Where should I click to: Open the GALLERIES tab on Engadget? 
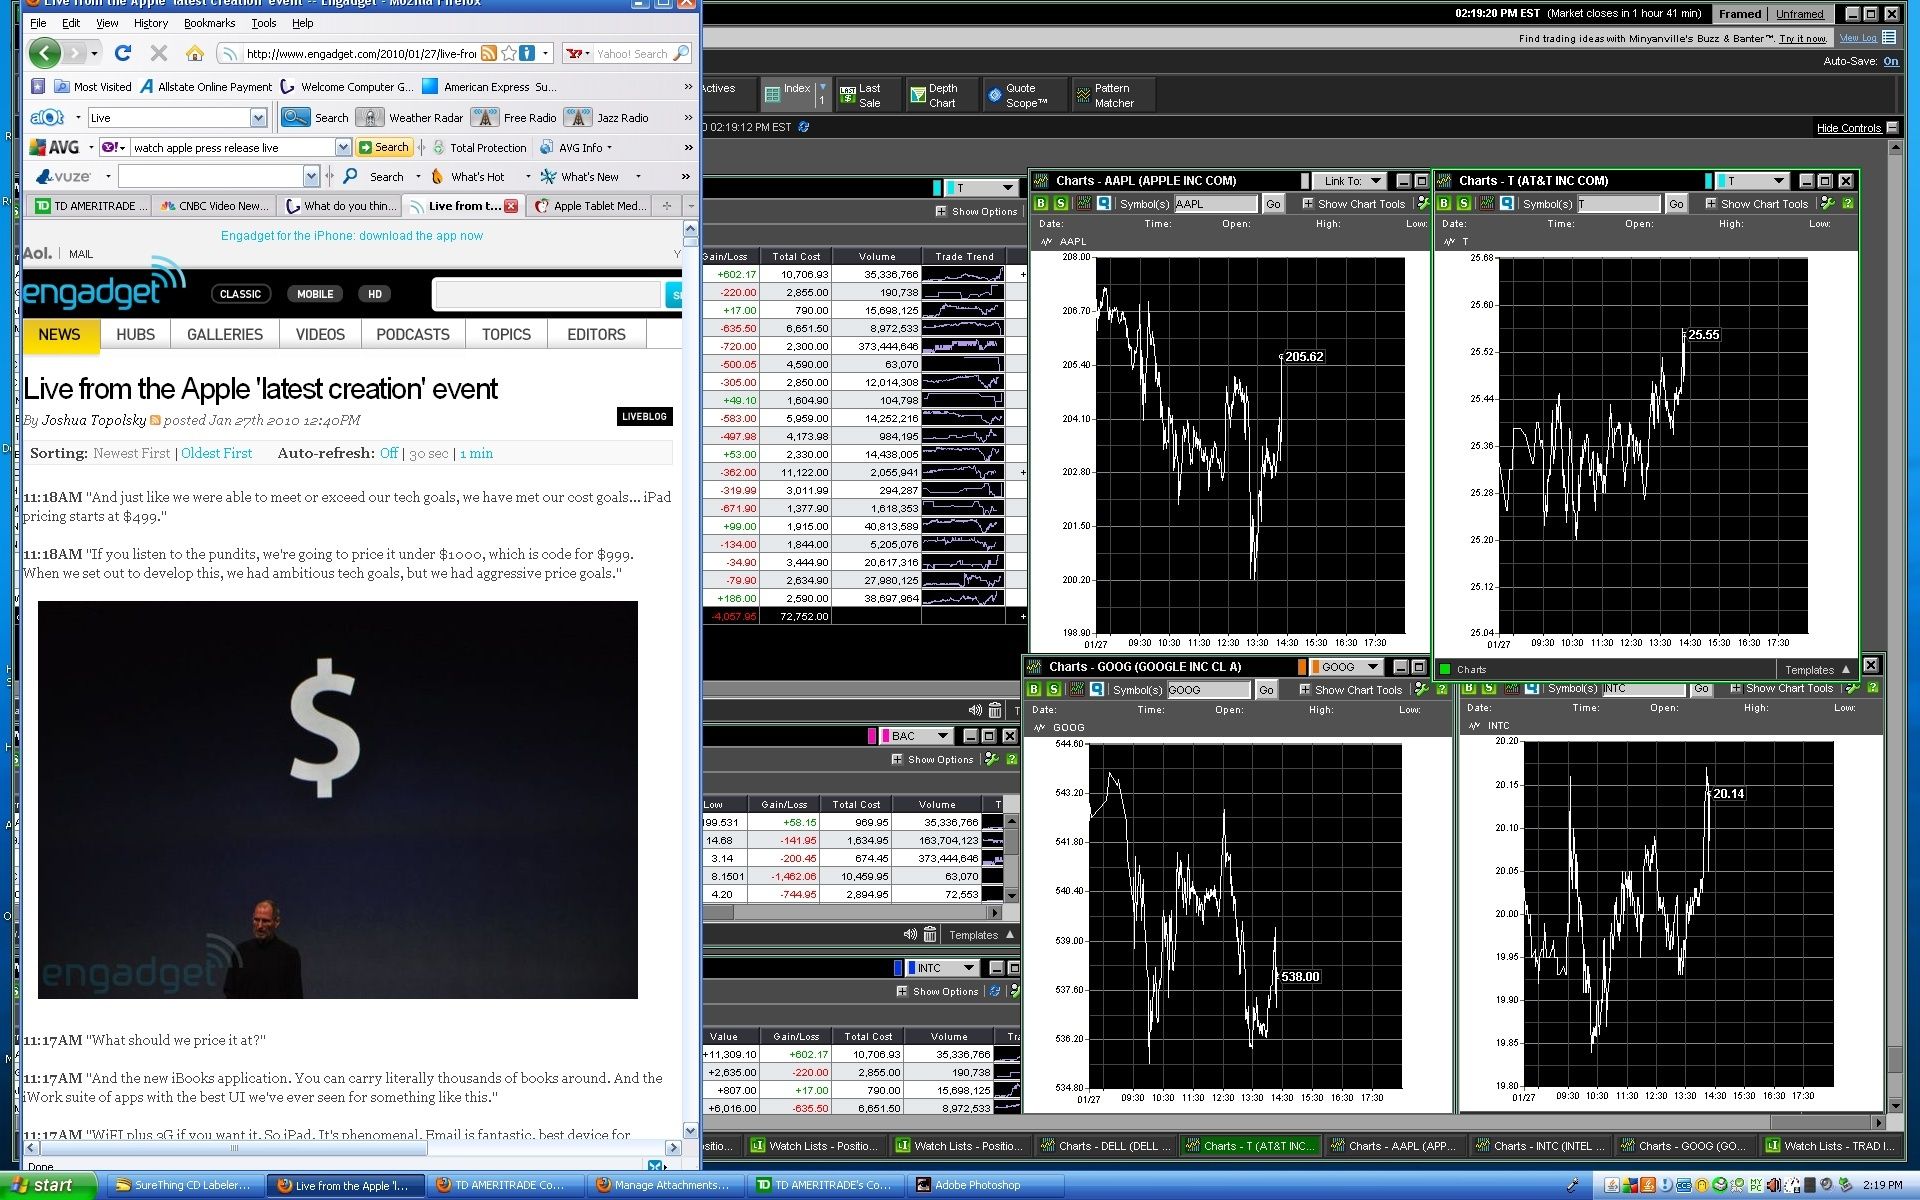[225, 335]
